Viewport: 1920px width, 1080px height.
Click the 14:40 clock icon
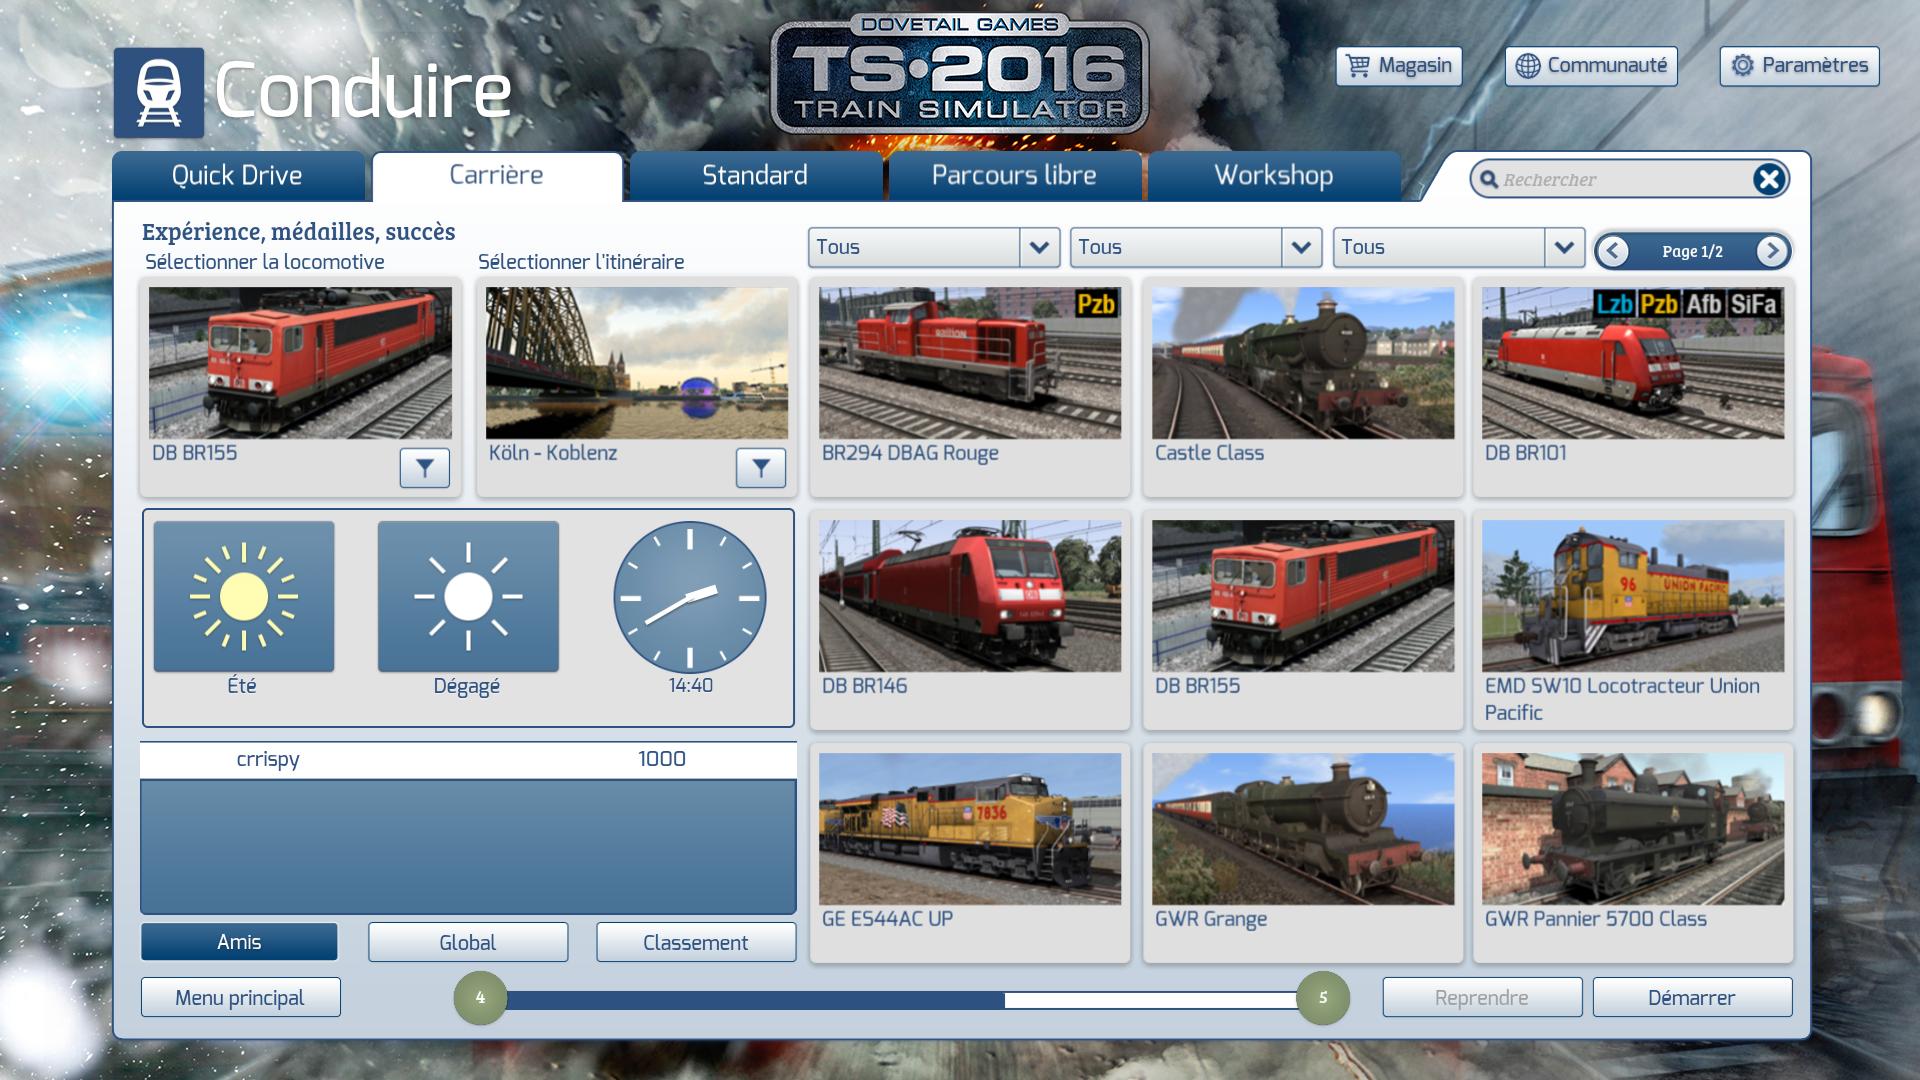[689, 597]
